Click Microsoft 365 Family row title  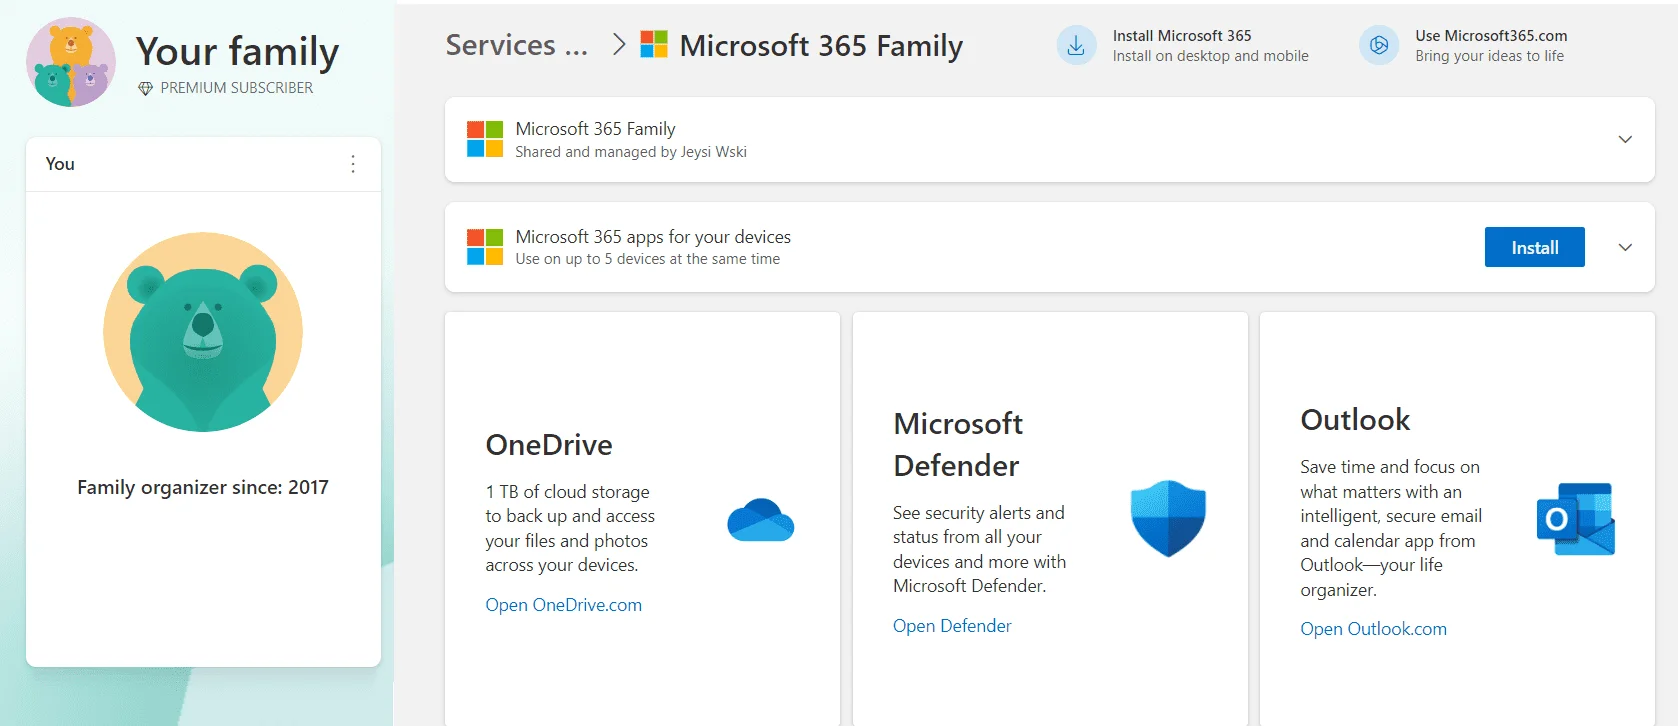(595, 129)
